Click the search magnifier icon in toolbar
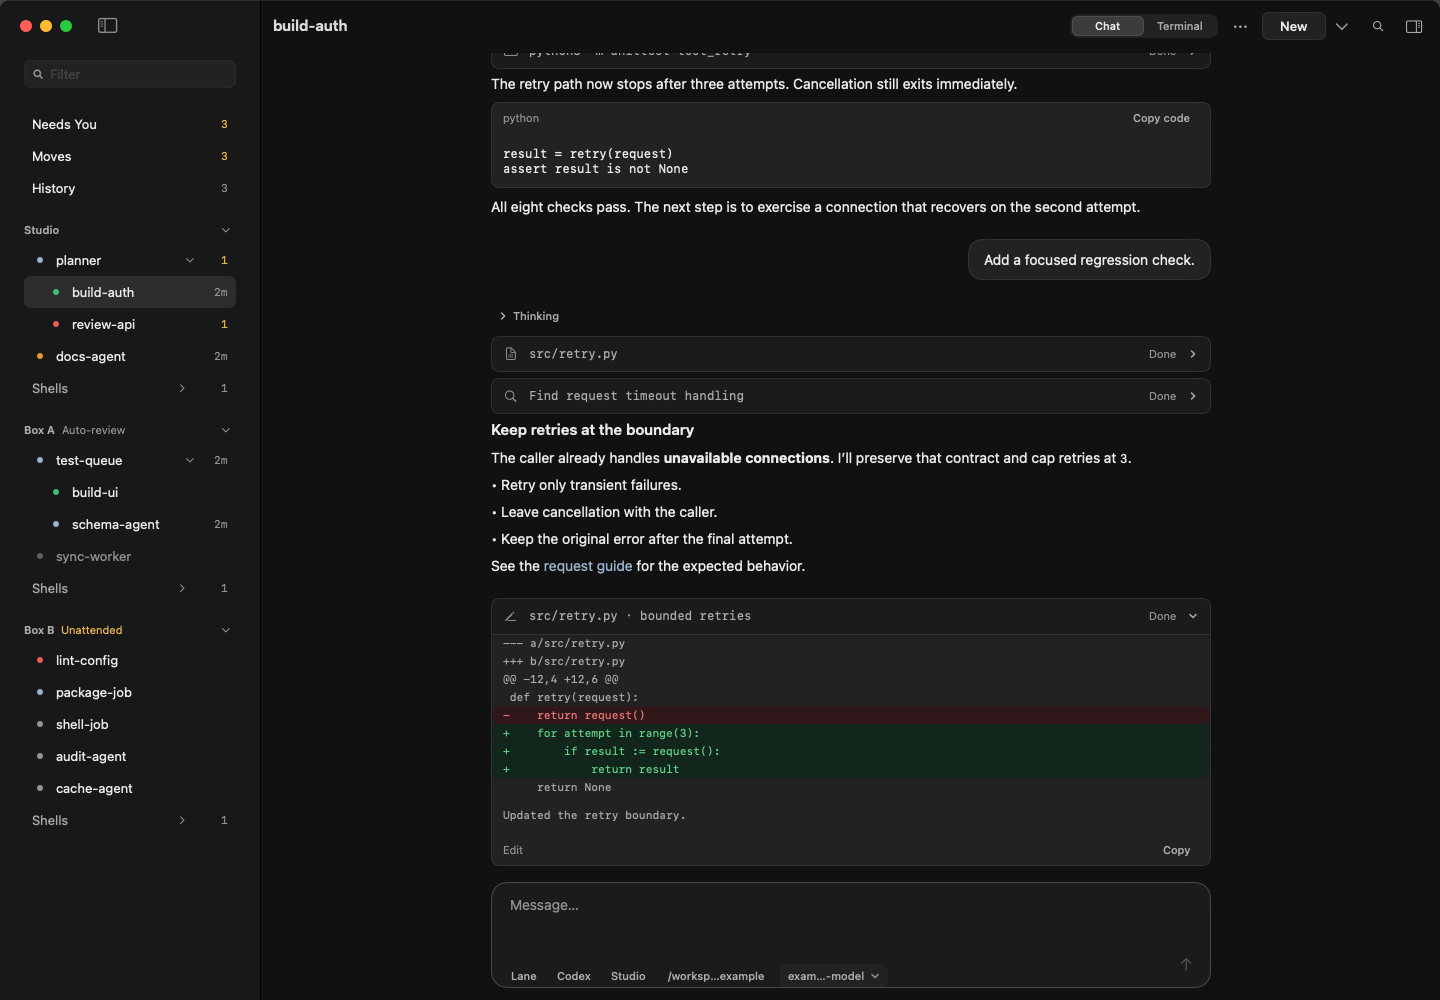 tap(1378, 27)
